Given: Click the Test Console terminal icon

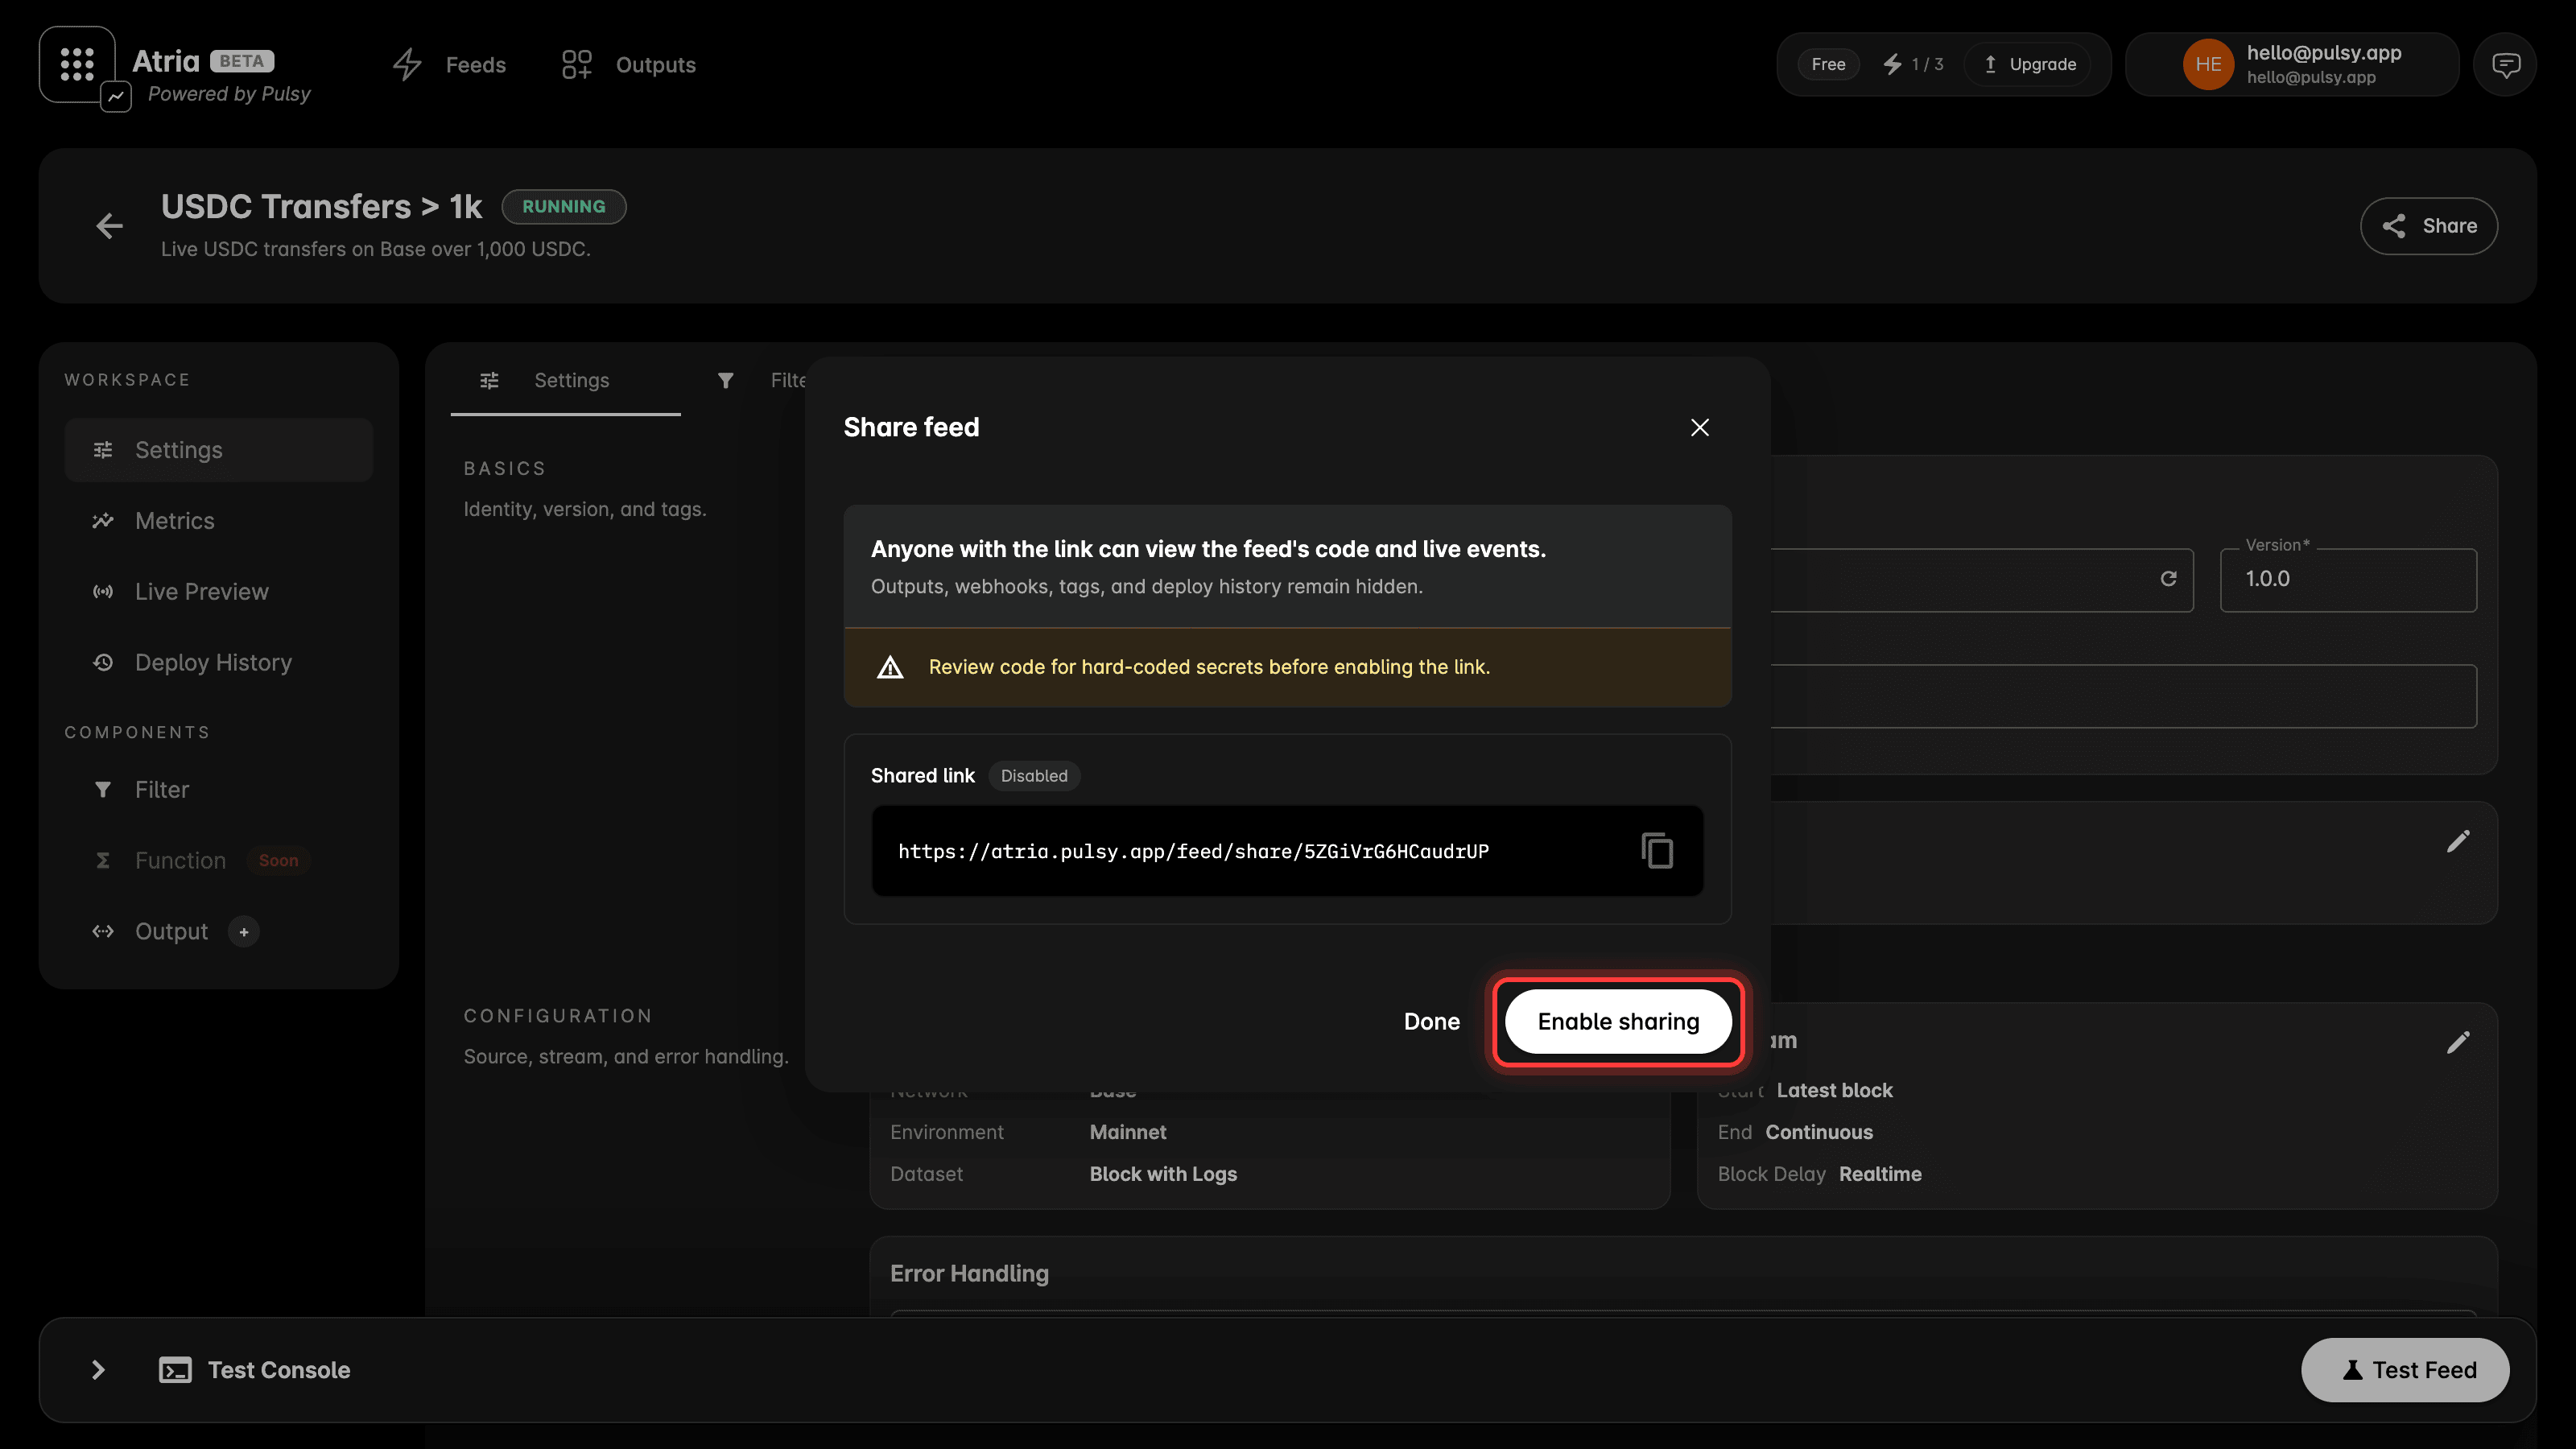Looking at the screenshot, I should click(175, 1370).
